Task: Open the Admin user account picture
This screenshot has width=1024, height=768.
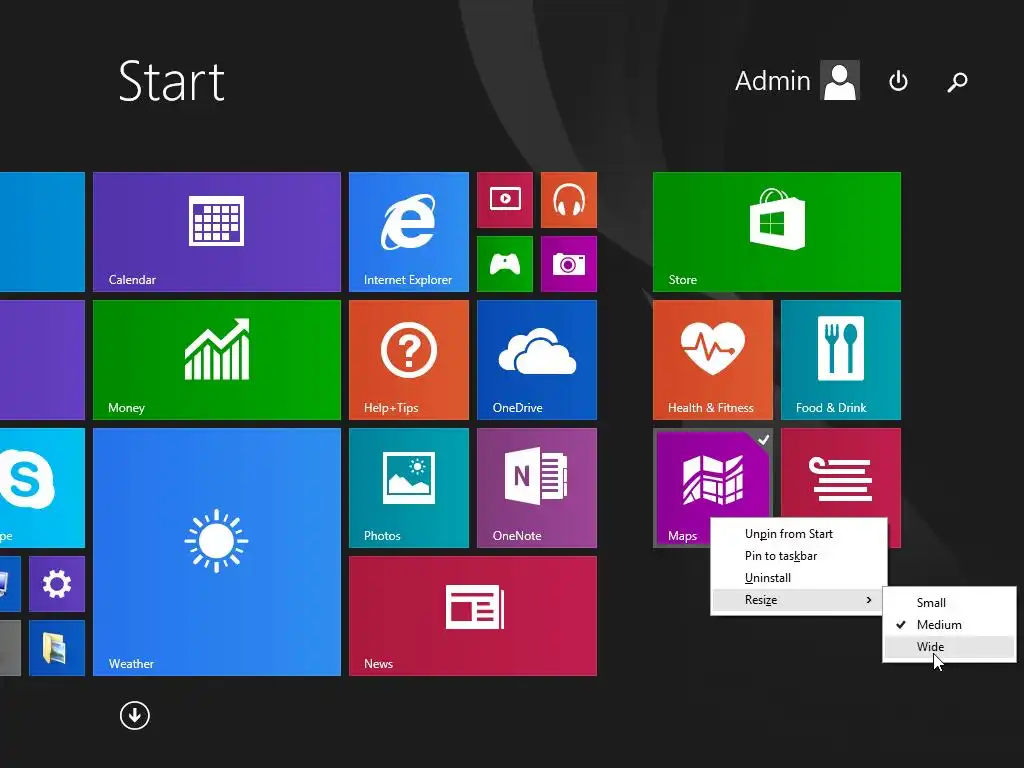Action: [x=840, y=80]
